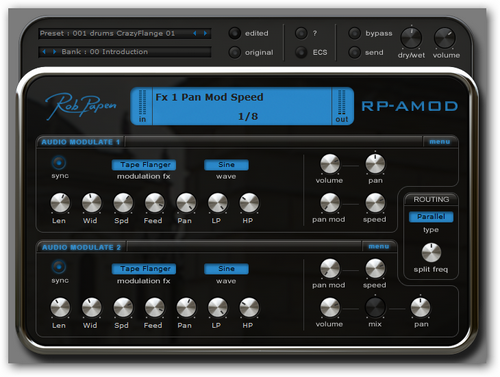The image size is (500, 377).
Task: Click the mix knob in Audio Modulate 2
Action: [375, 307]
